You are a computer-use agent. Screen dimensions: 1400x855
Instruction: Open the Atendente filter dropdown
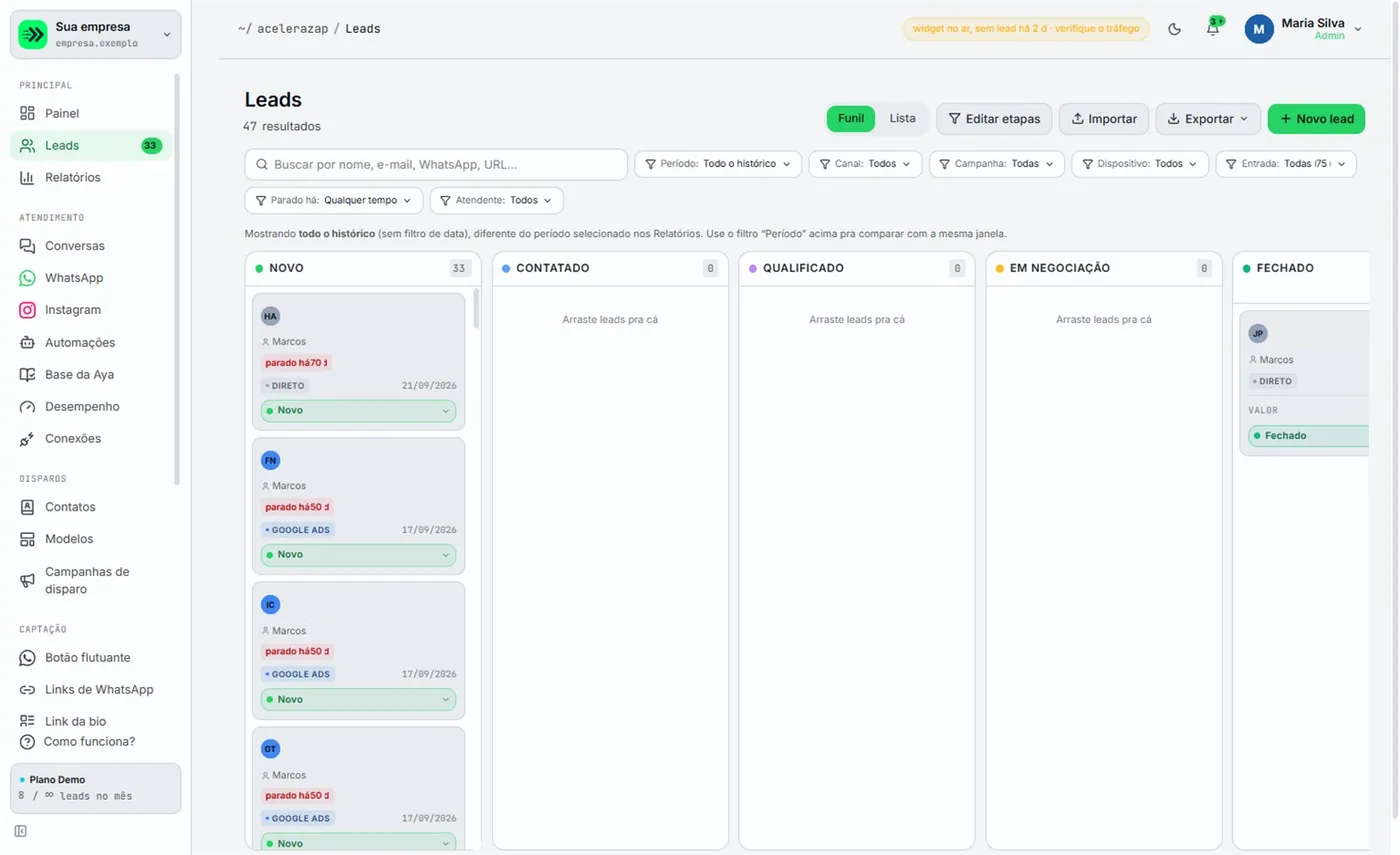(497, 200)
